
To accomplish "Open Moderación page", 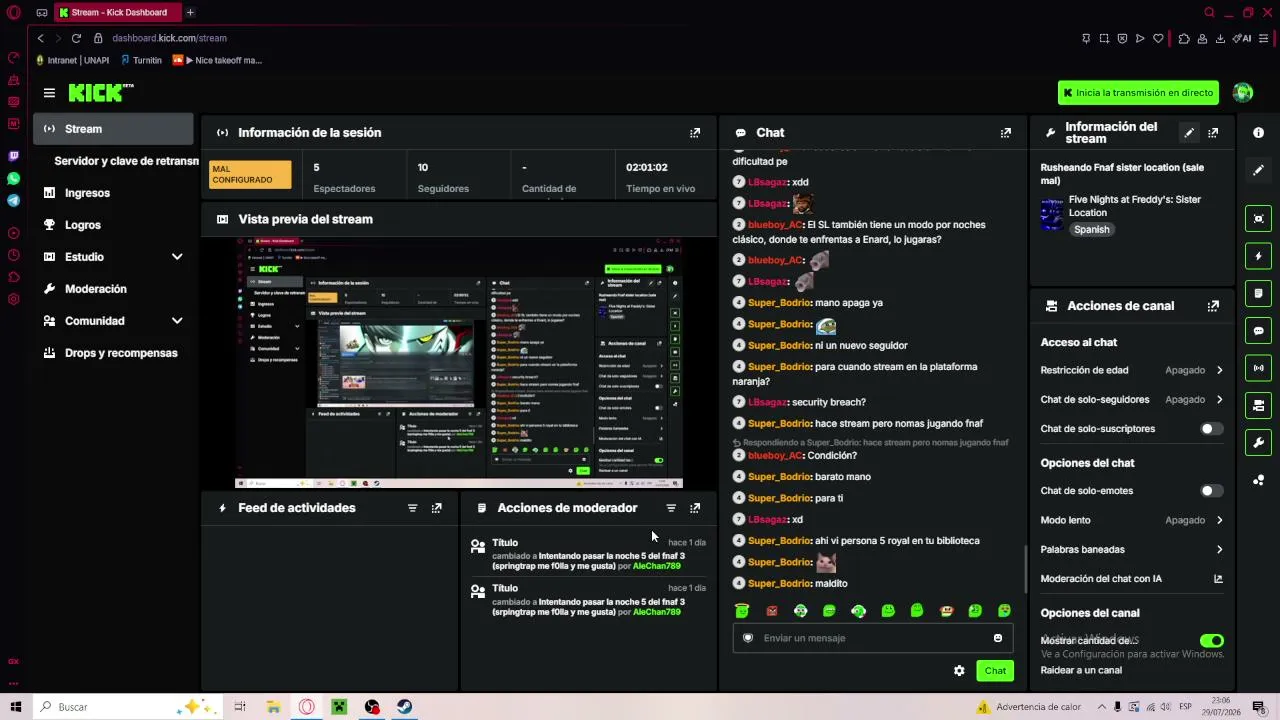I will pyautogui.click(x=113, y=289).
